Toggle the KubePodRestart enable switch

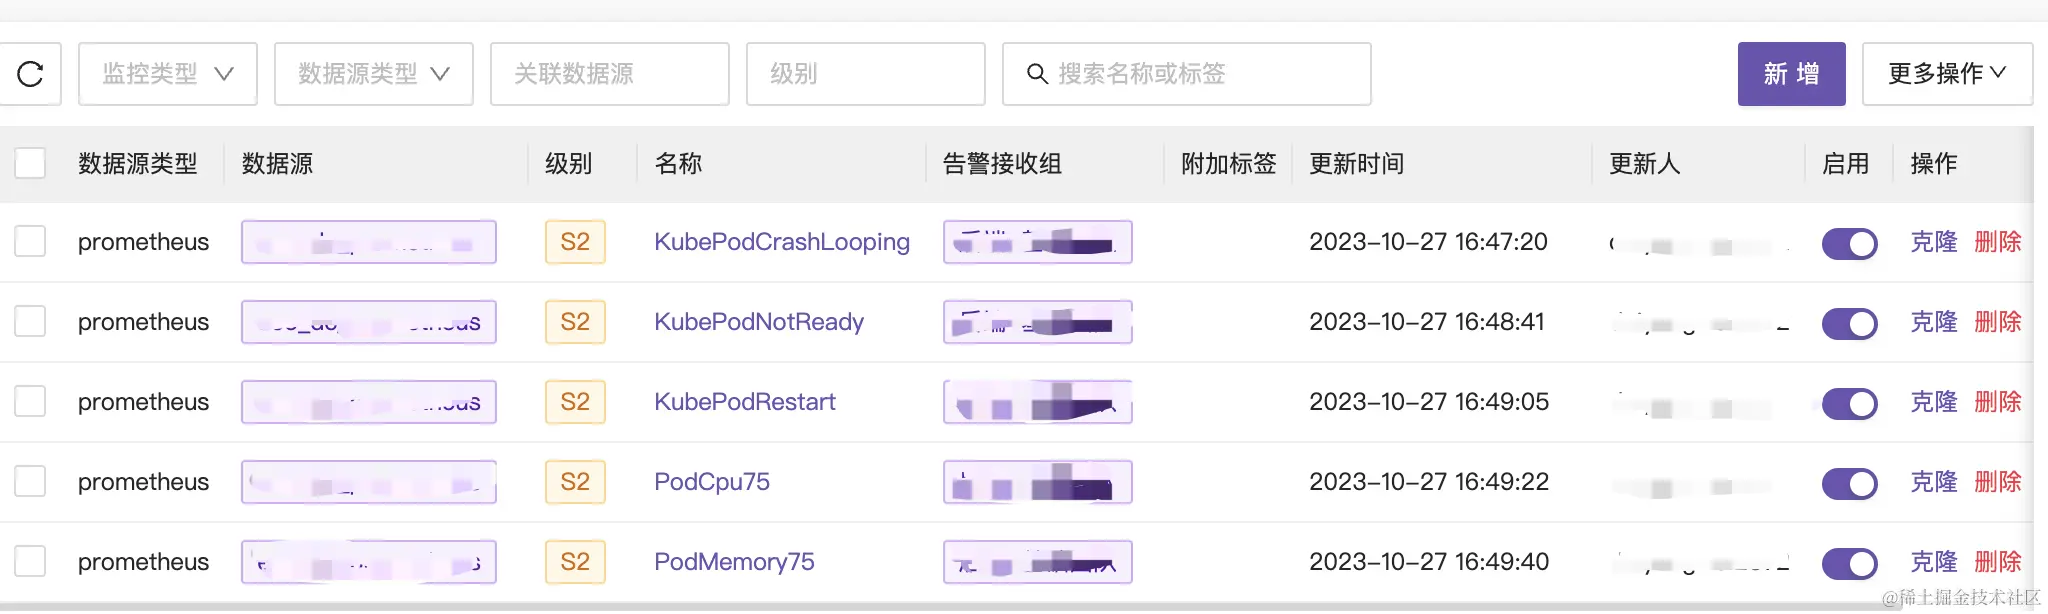(1849, 403)
